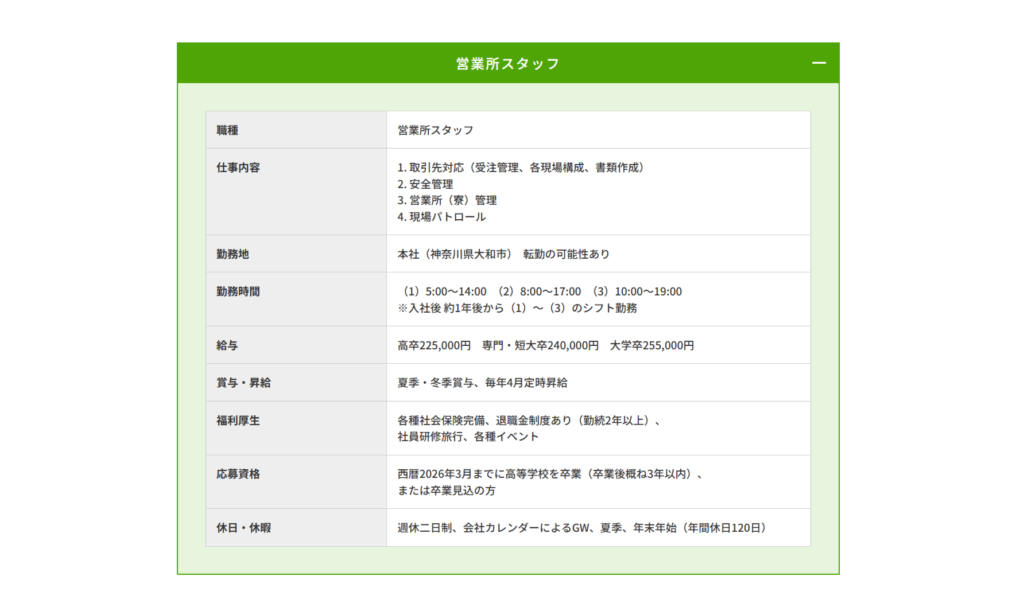Click 各種社会保険完備 benefits line
This screenshot has height=611, width=1024.
click(530, 420)
